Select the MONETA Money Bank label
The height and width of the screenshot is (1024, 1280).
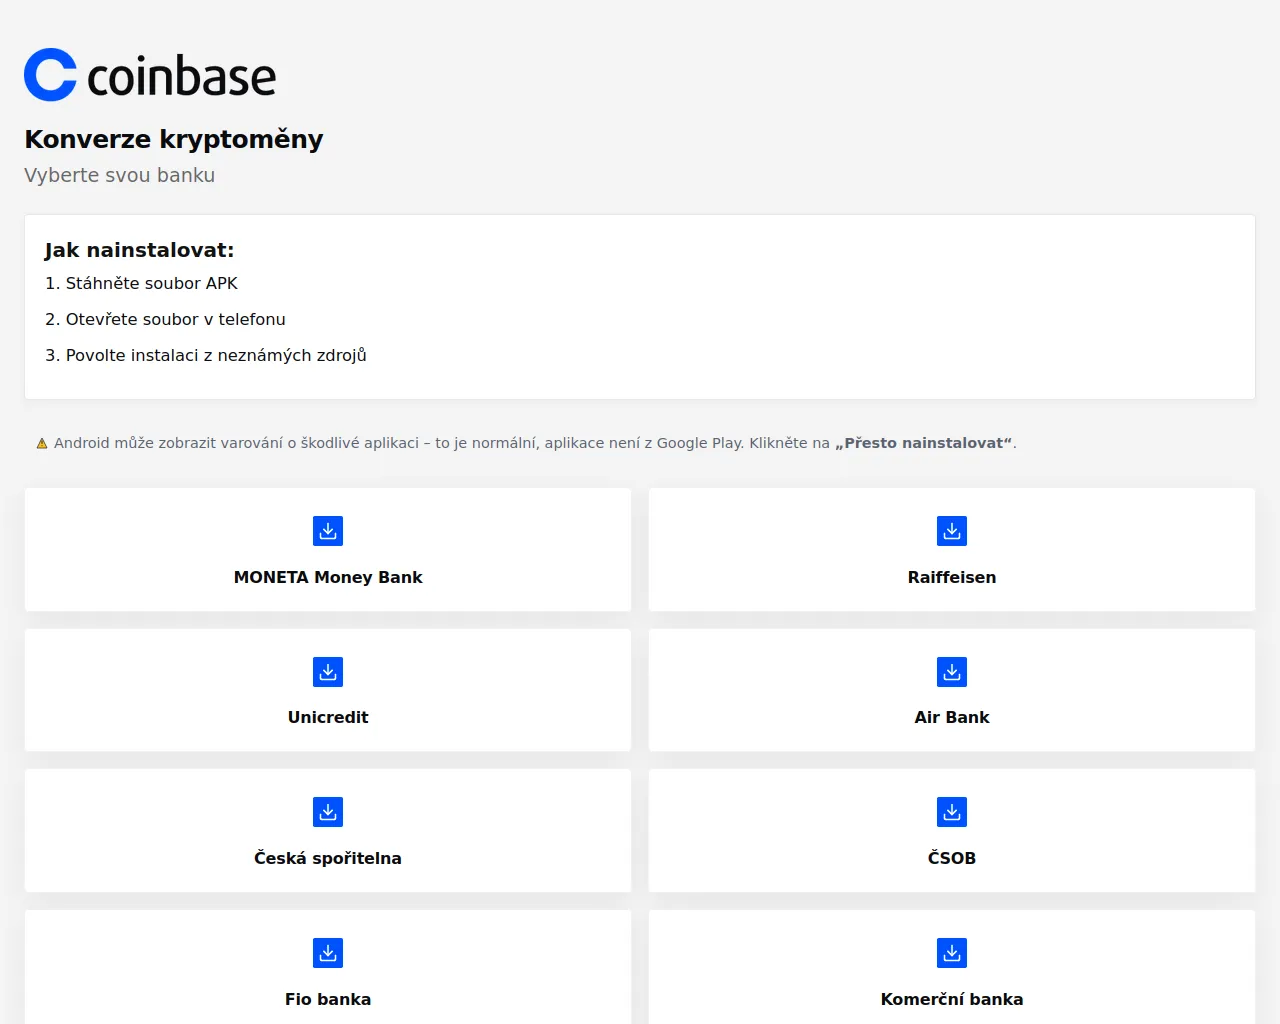(328, 577)
